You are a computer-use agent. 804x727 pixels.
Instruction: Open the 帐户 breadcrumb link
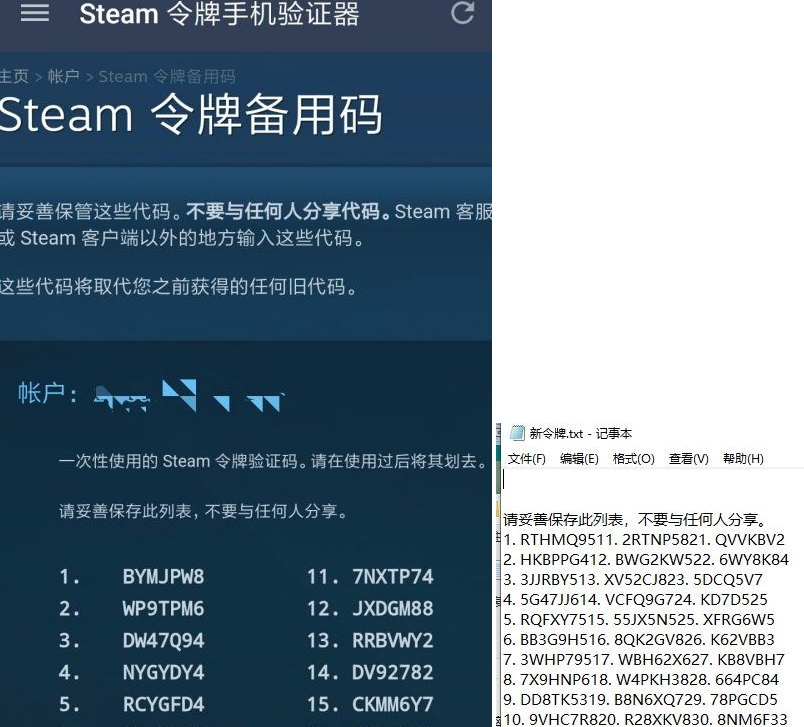pyautogui.click(x=63, y=76)
